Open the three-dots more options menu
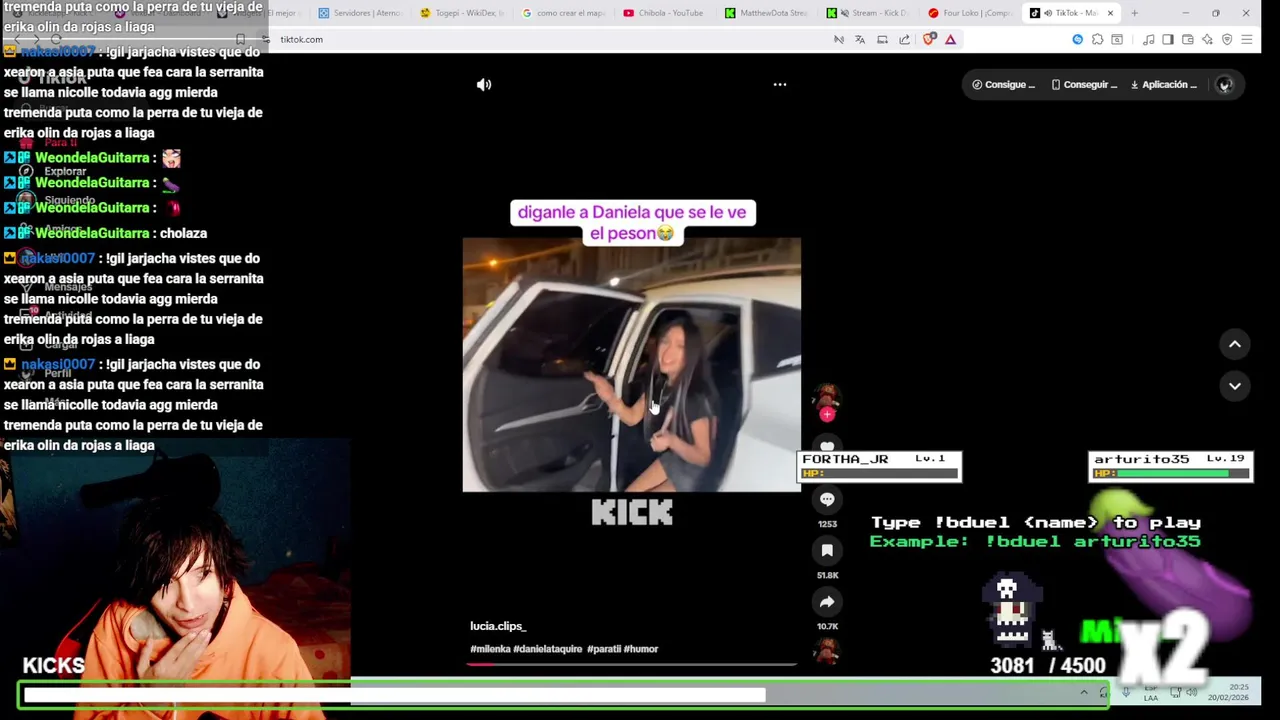 (780, 85)
